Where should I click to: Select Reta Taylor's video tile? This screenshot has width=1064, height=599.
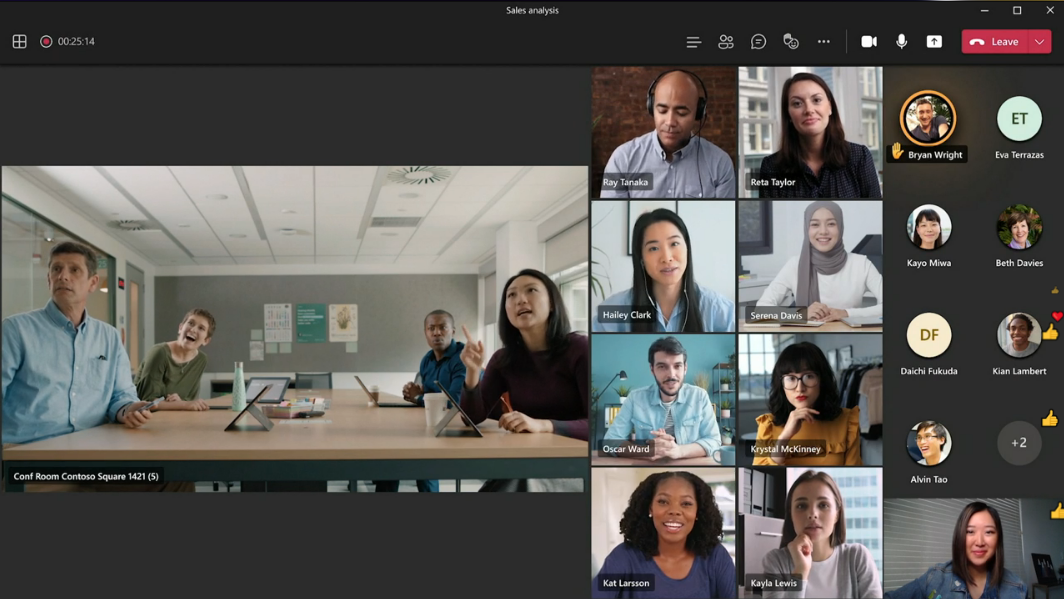pyautogui.click(x=810, y=132)
